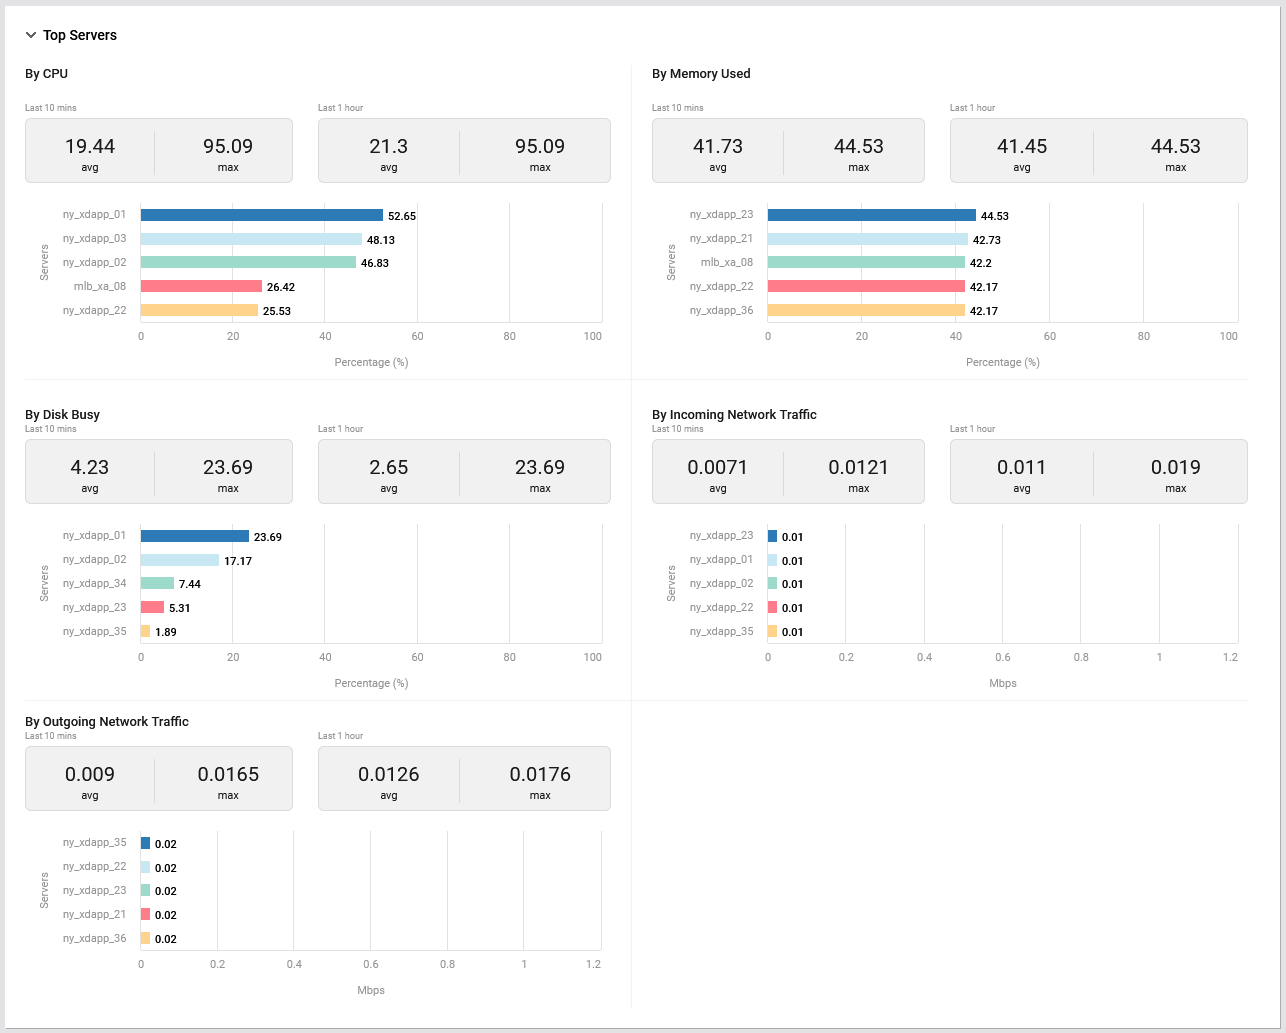Click the green ny_xdapp_34 Disk Busy bar
Viewport: 1286px width, 1033px height.
coord(157,583)
